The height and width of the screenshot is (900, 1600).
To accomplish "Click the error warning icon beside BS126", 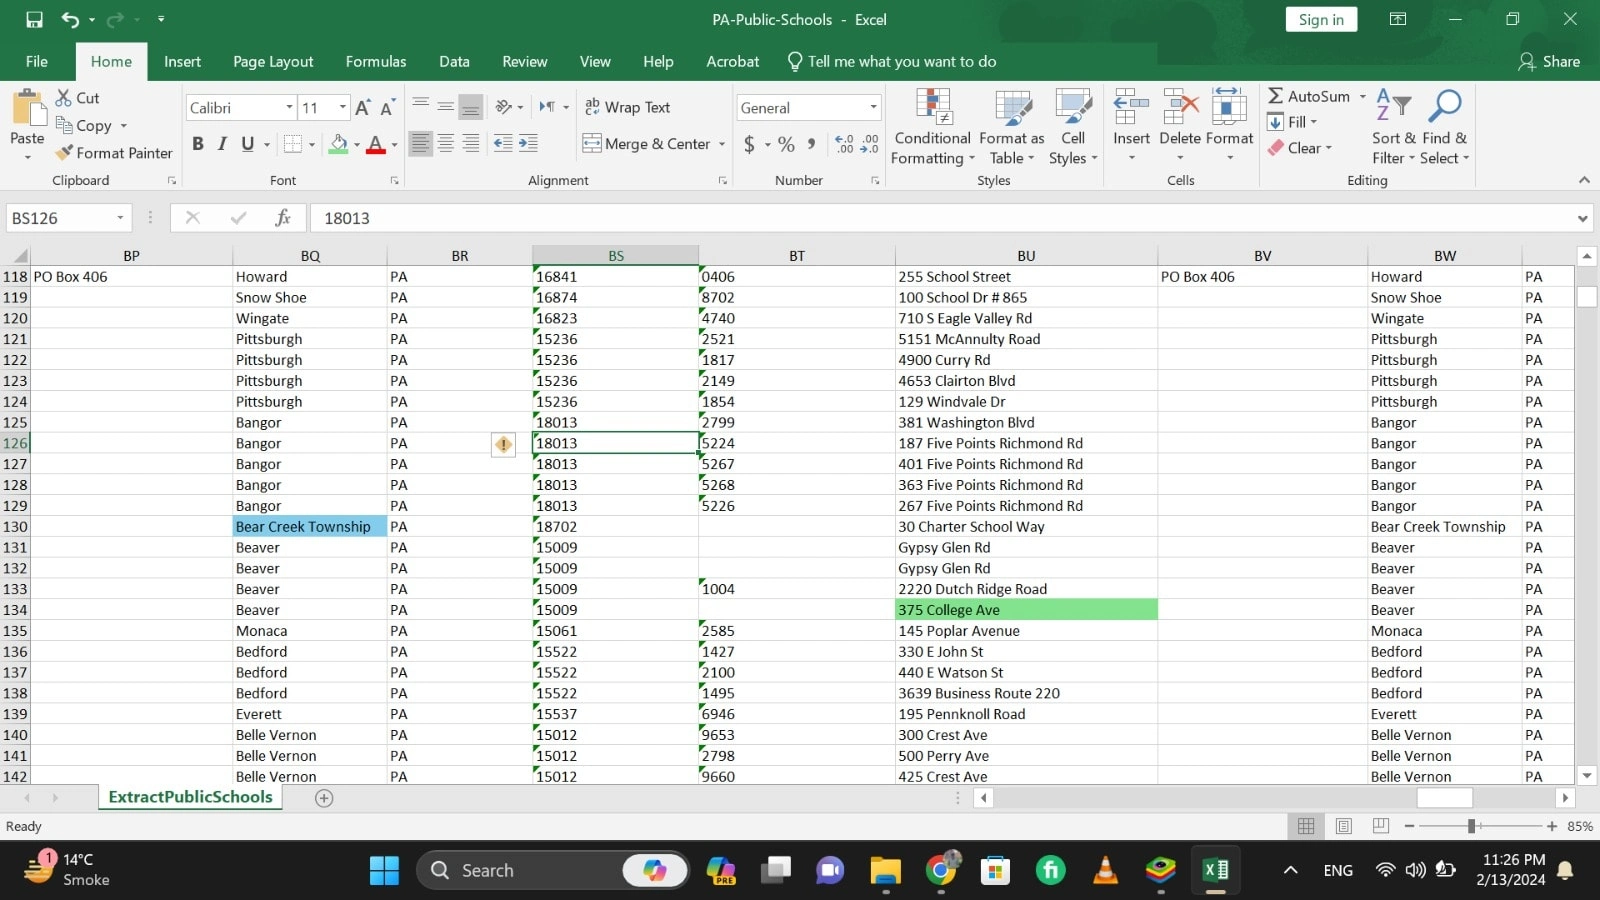I will coord(503,444).
